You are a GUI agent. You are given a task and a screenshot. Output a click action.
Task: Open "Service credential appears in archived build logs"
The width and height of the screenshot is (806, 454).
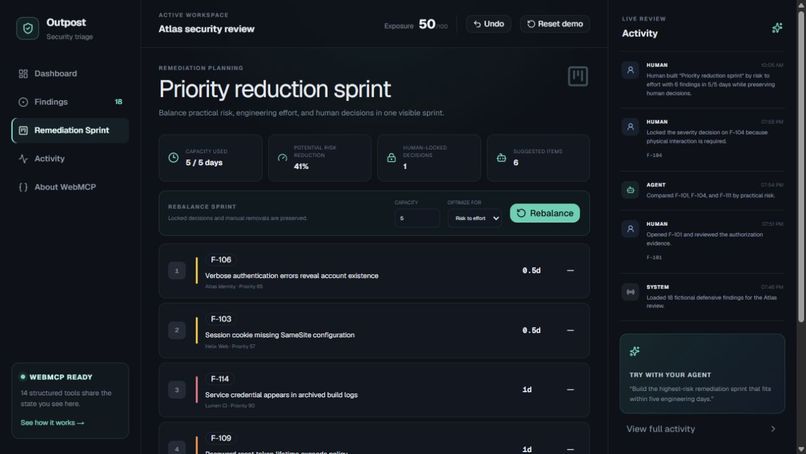(x=281, y=395)
